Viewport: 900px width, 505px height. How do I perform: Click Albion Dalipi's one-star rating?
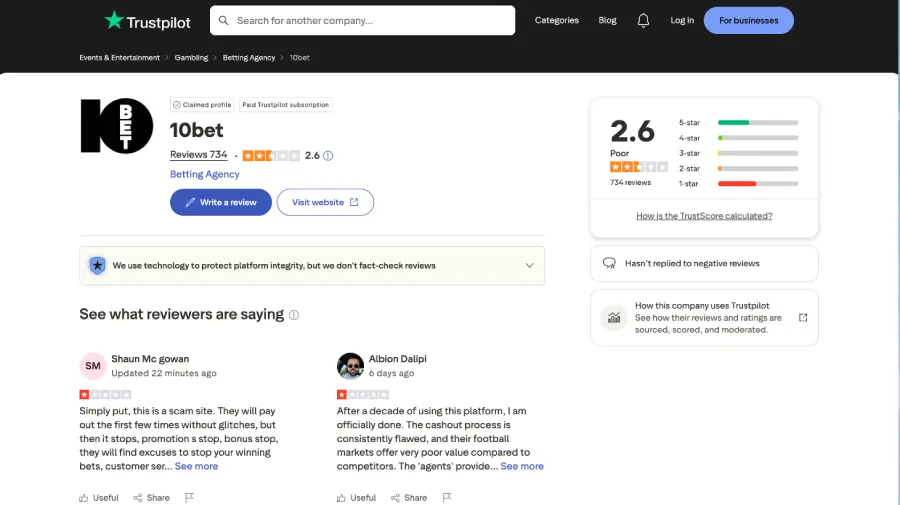(363, 394)
